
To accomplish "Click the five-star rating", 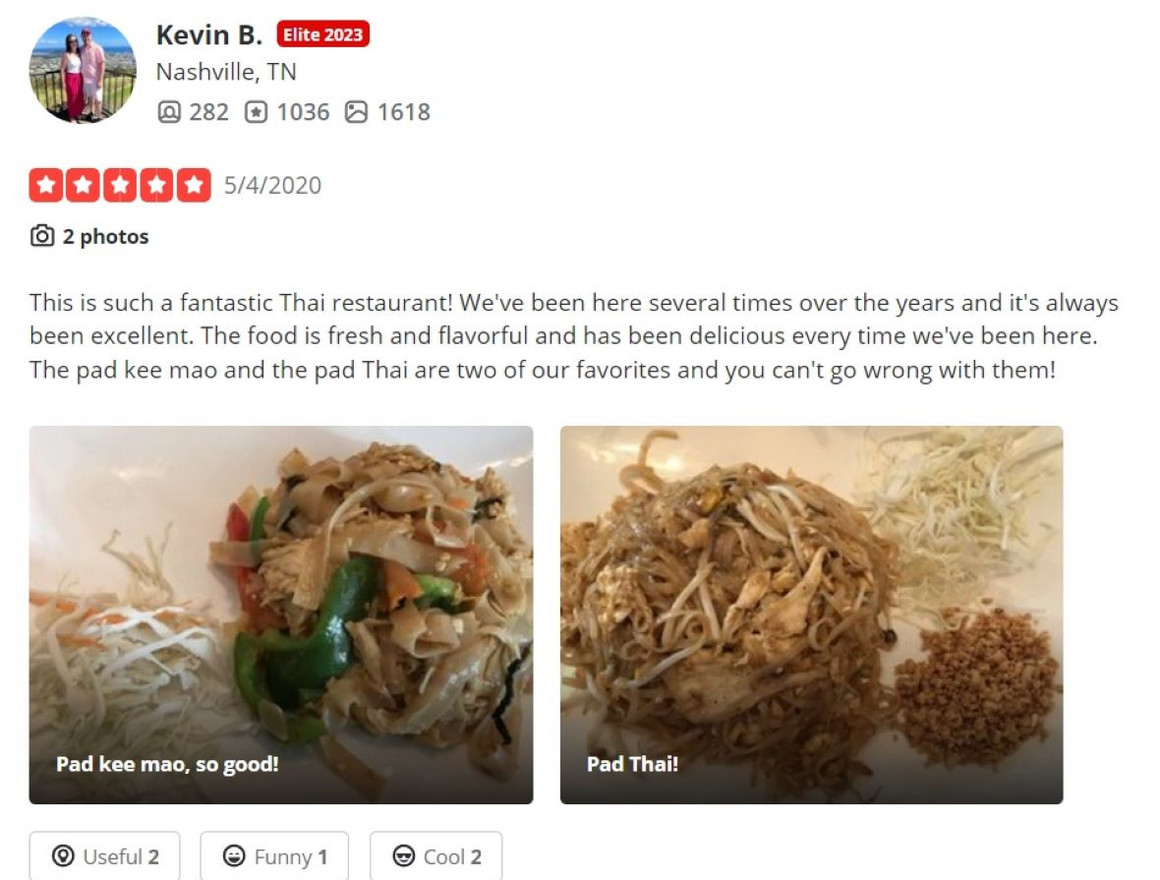I will 120,185.
